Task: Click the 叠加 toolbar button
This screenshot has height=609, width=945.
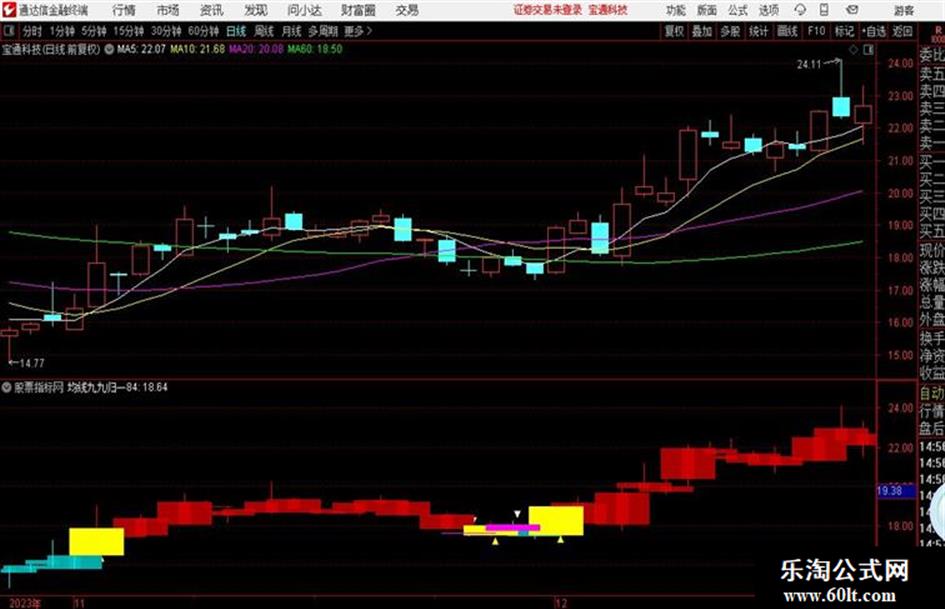Action: tap(702, 31)
